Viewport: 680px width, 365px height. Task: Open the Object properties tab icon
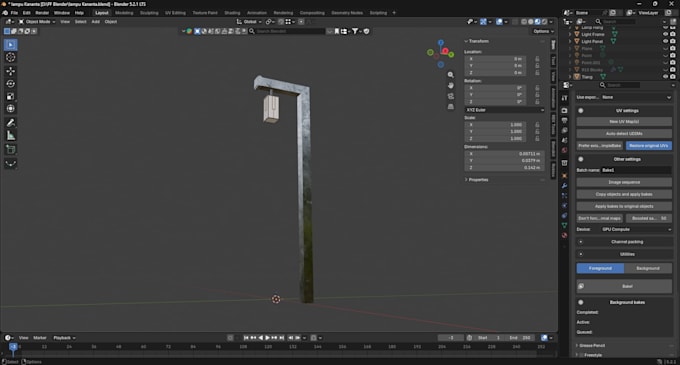tap(564, 176)
